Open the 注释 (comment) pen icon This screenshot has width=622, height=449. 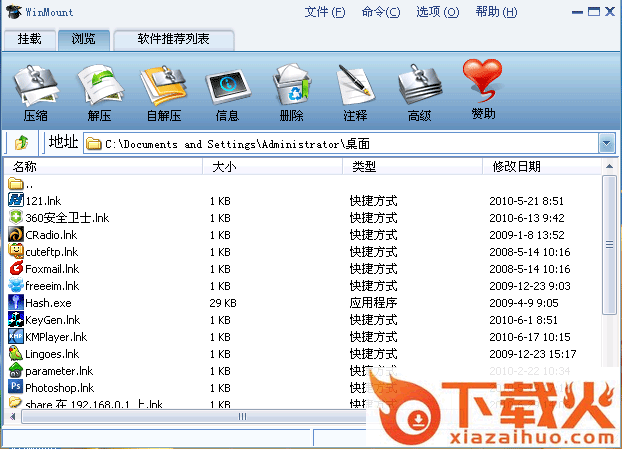355,85
